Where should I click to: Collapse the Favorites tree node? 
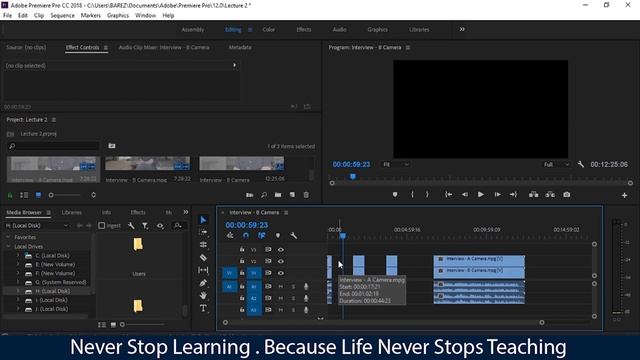click(x=8, y=237)
